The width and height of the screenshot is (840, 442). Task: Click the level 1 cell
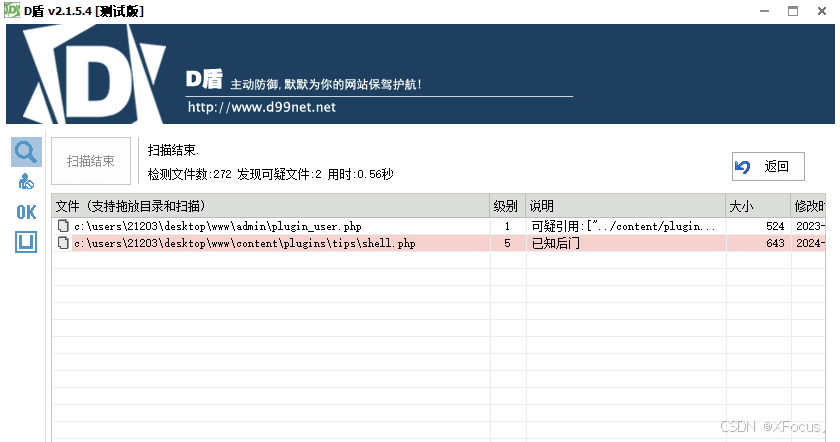pos(507,226)
